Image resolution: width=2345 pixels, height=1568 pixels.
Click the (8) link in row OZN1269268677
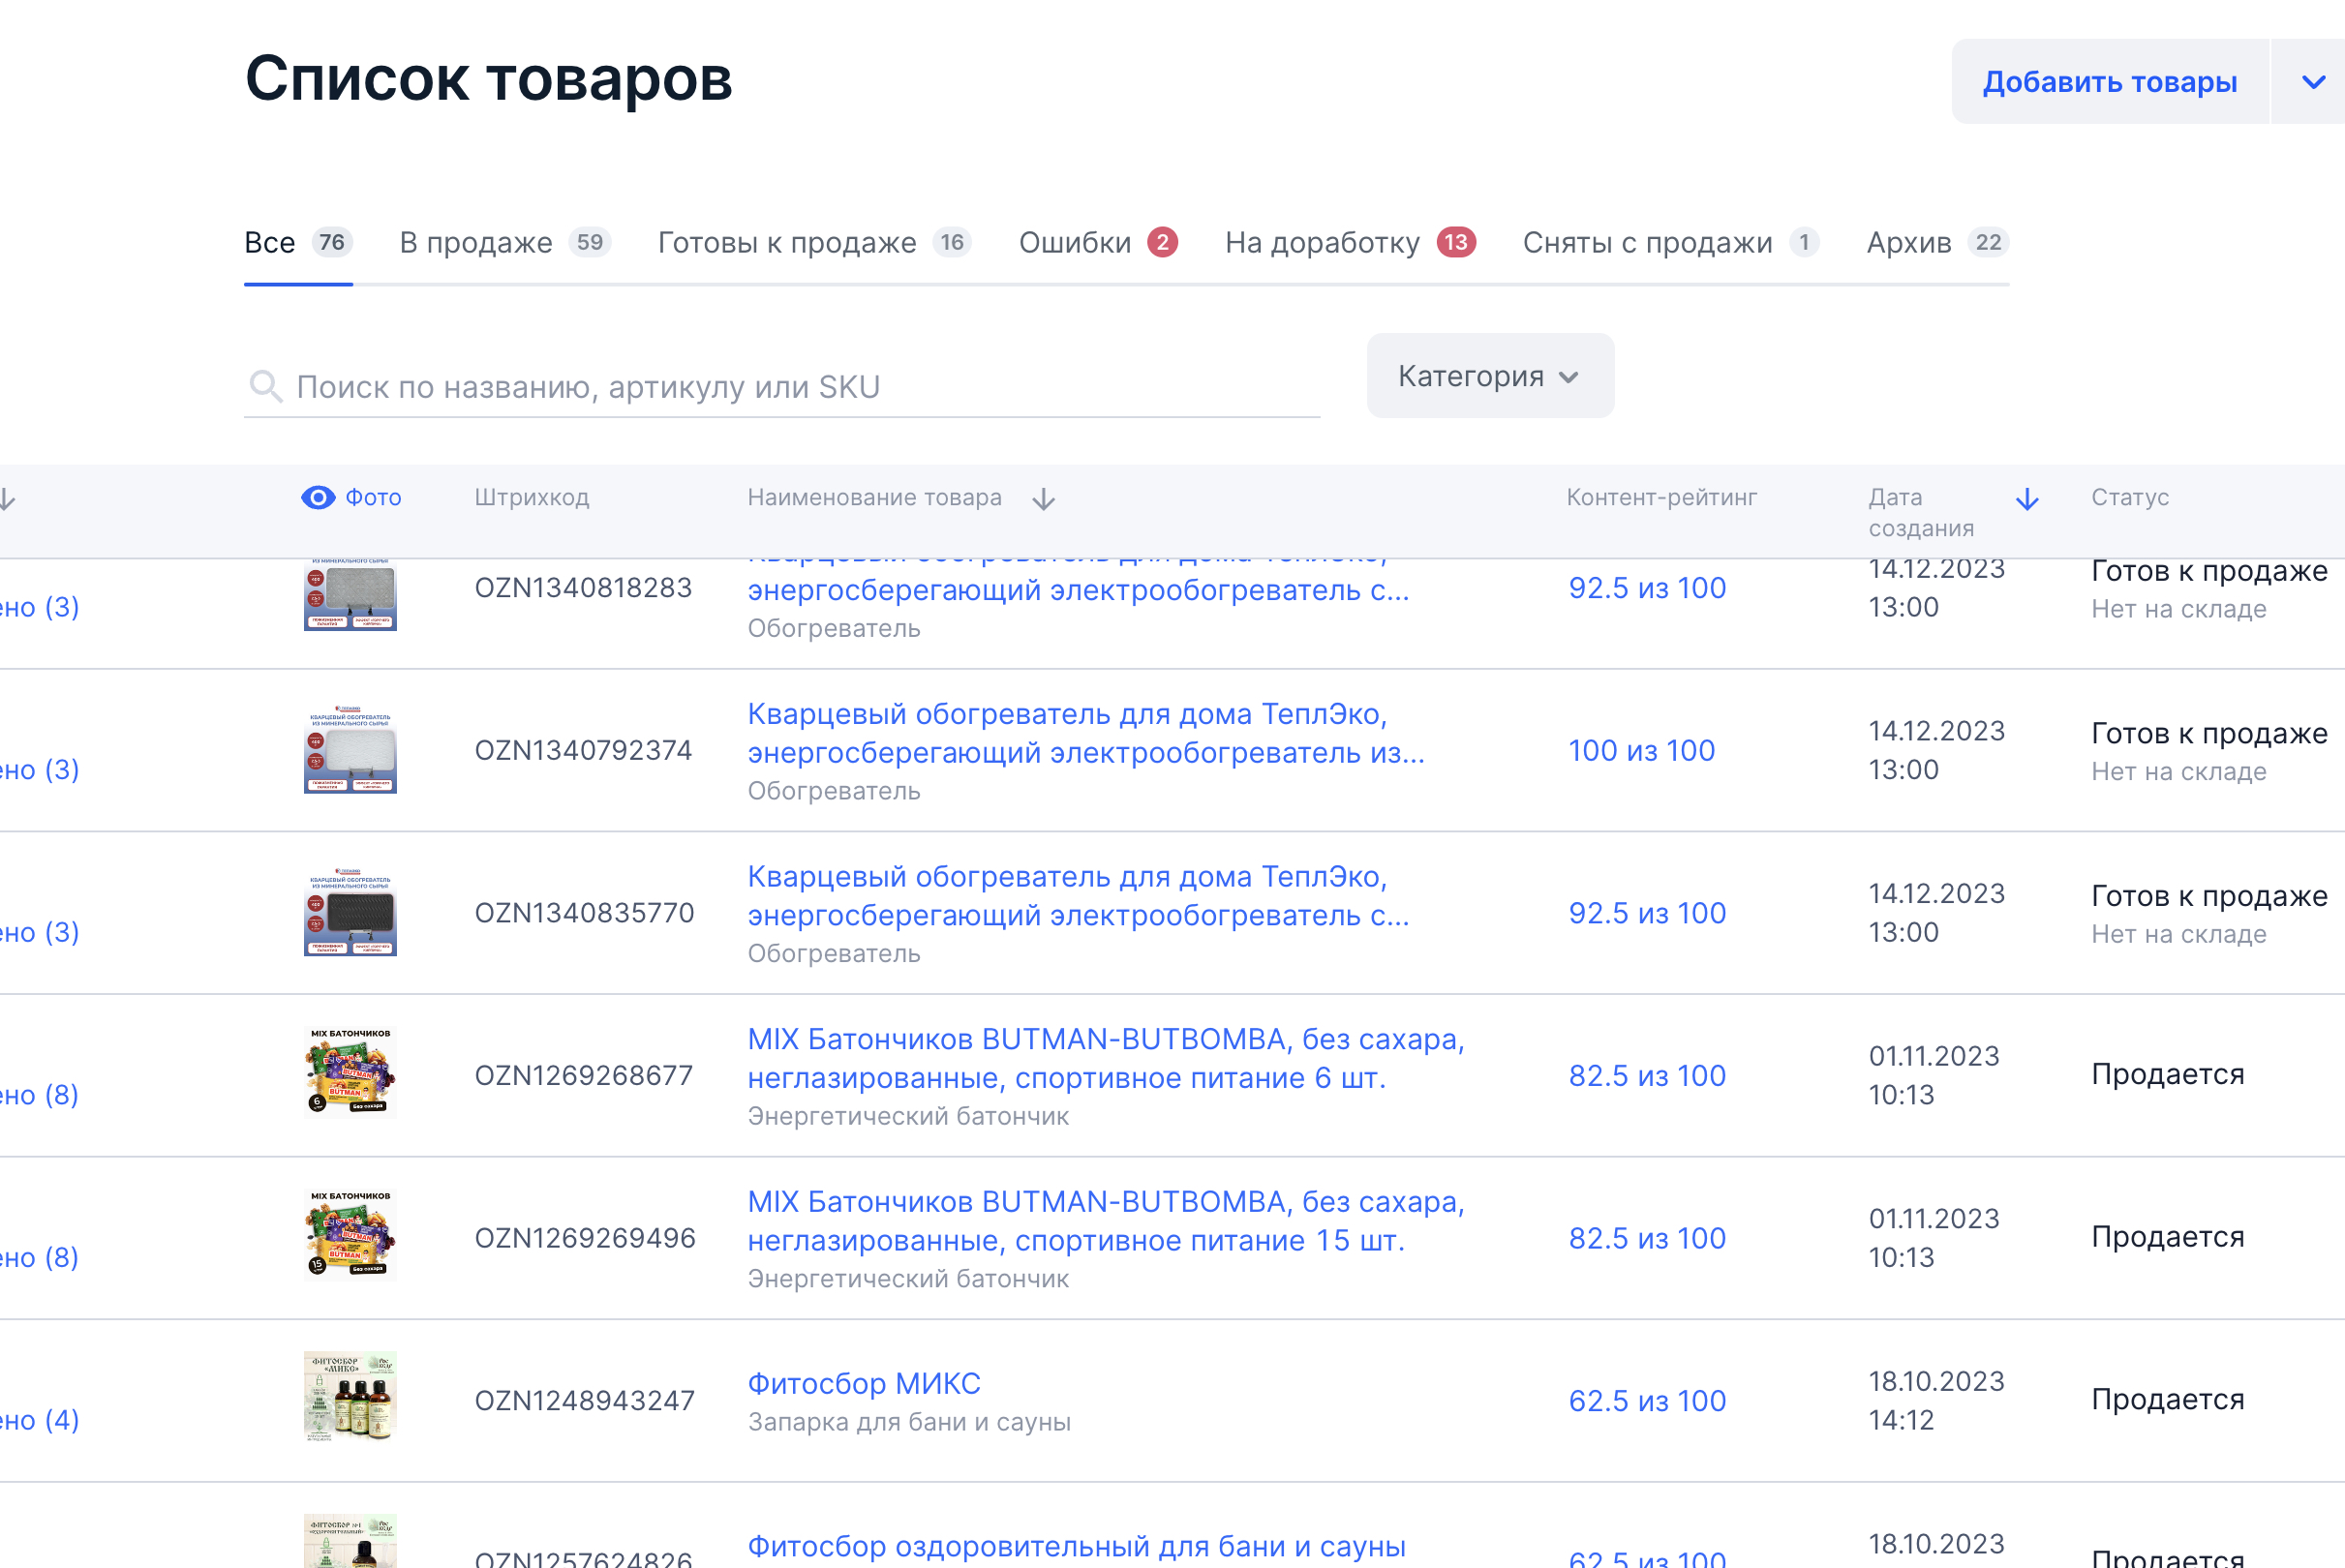pyautogui.click(x=40, y=1095)
